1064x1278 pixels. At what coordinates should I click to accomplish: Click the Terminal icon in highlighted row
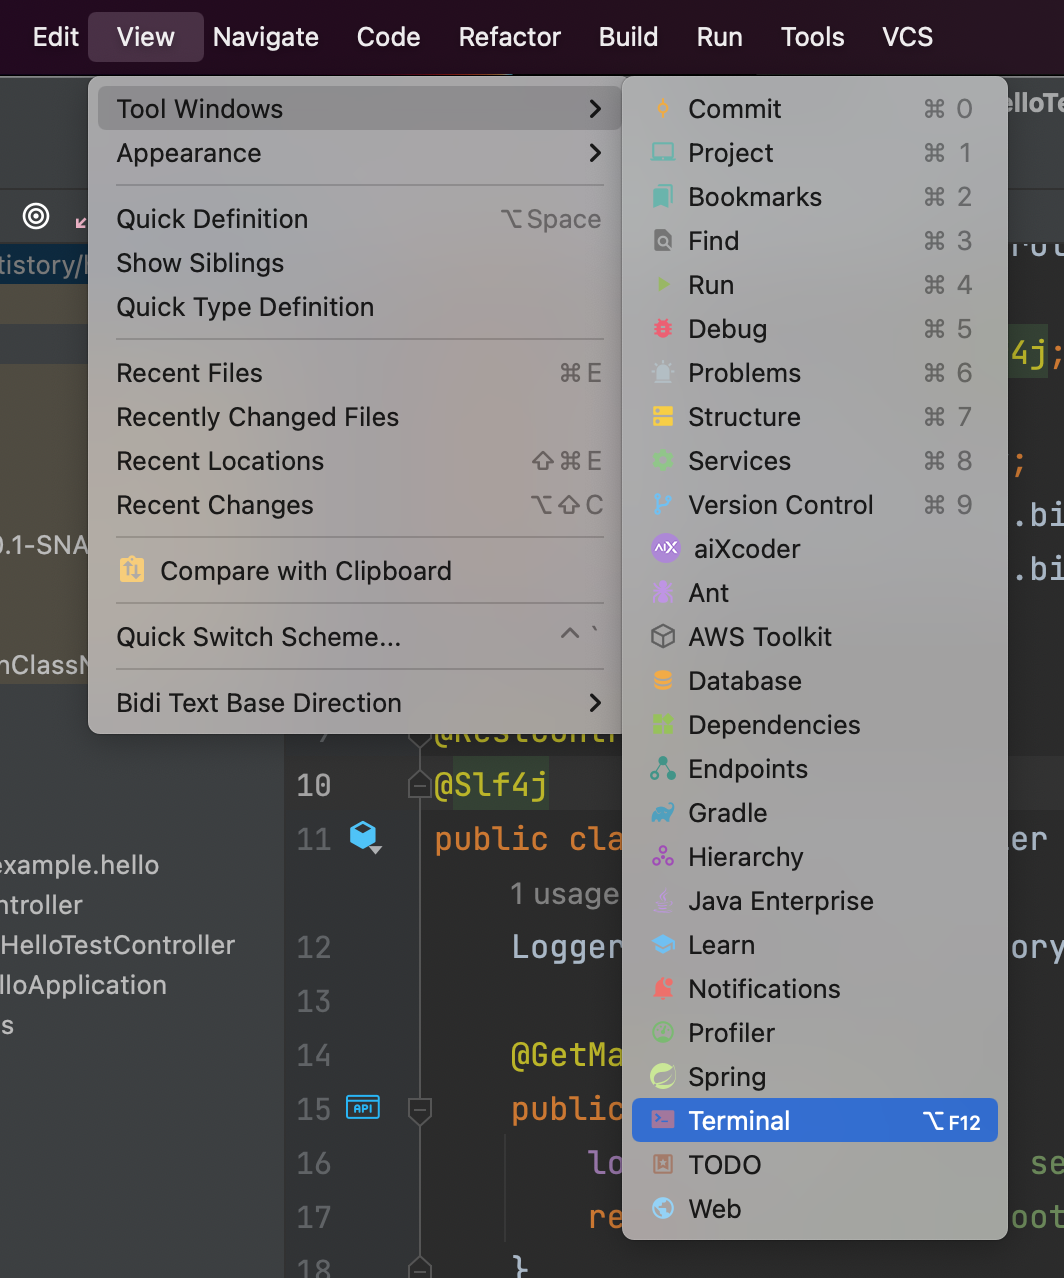662,1120
